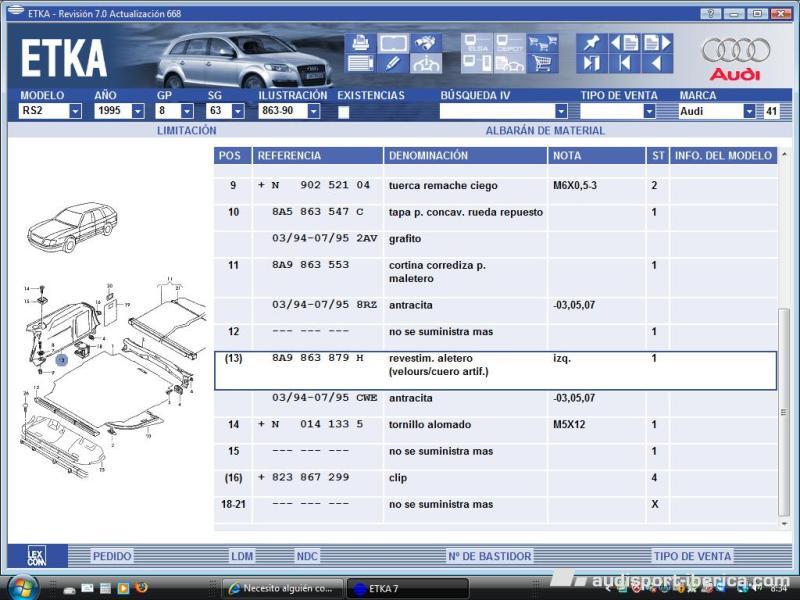Click the Nº DE BASTIDOR button
The width and height of the screenshot is (800, 600).
tap(490, 556)
